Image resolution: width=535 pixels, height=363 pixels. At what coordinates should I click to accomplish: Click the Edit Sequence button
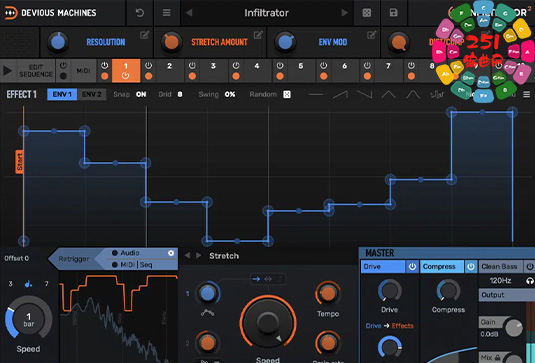pyautogui.click(x=35, y=71)
